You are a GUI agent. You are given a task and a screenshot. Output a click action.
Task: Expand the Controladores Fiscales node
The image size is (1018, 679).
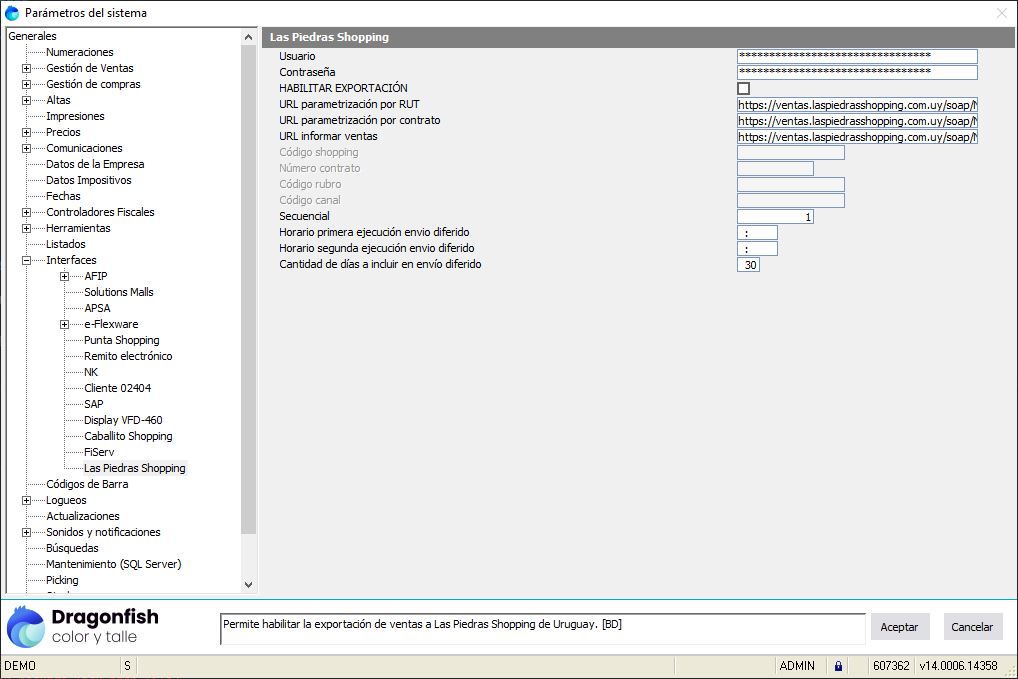pos(27,212)
